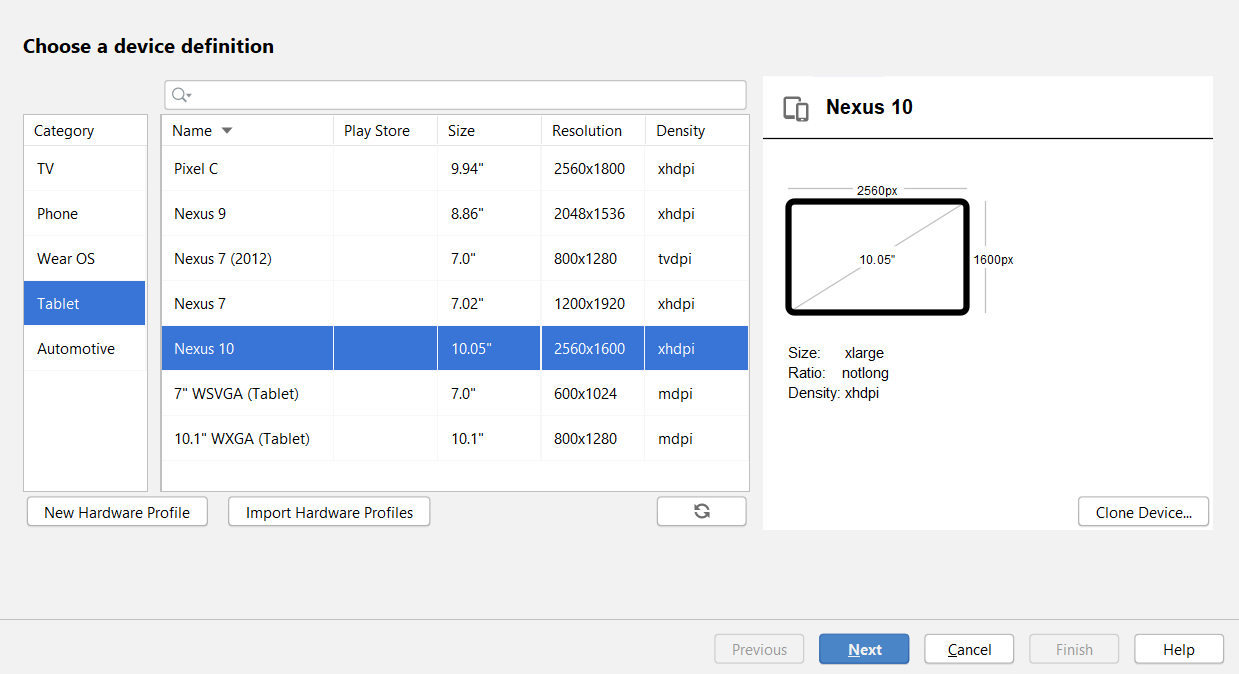The height and width of the screenshot is (674, 1239).
Task: Click the 600x1024 resolution cell
Action: pyautogui.click(x=593, y=394)
